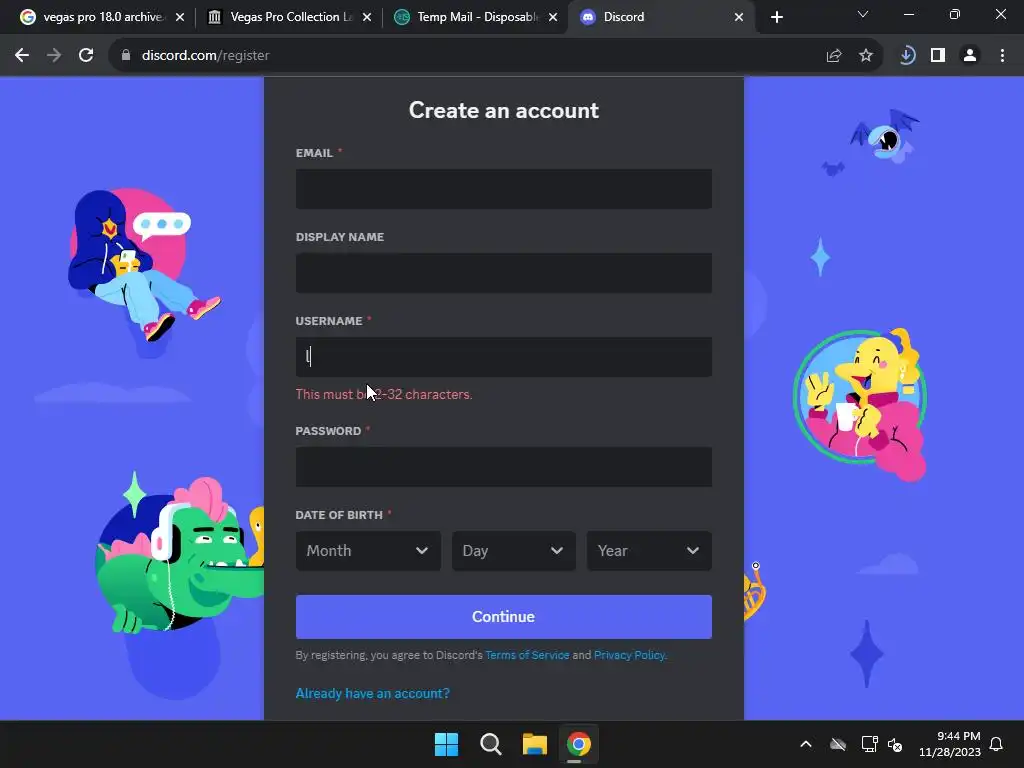The height and width of the screenshot is (768, 1024).
Task: Open the Privacy Policy link
Action: (630, 655)
